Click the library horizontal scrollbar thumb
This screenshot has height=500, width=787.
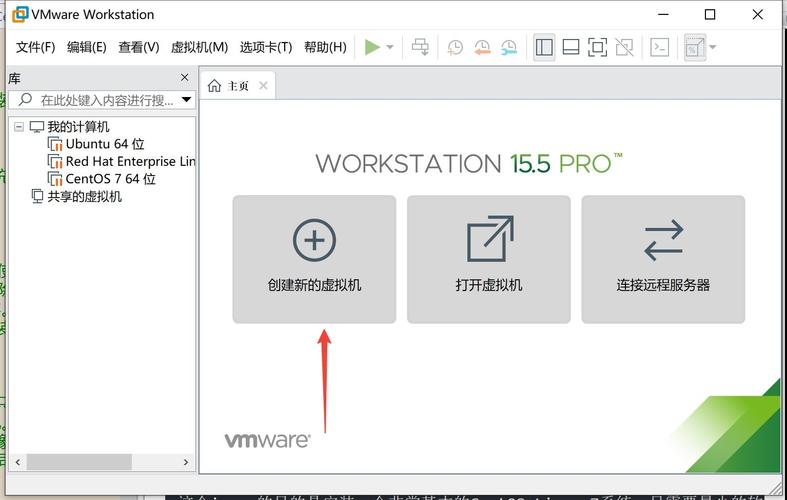pos(79,462)
